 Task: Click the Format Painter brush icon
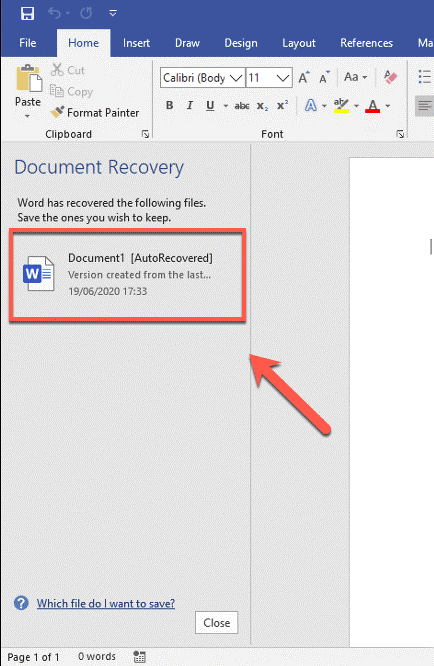coord(57,112)
